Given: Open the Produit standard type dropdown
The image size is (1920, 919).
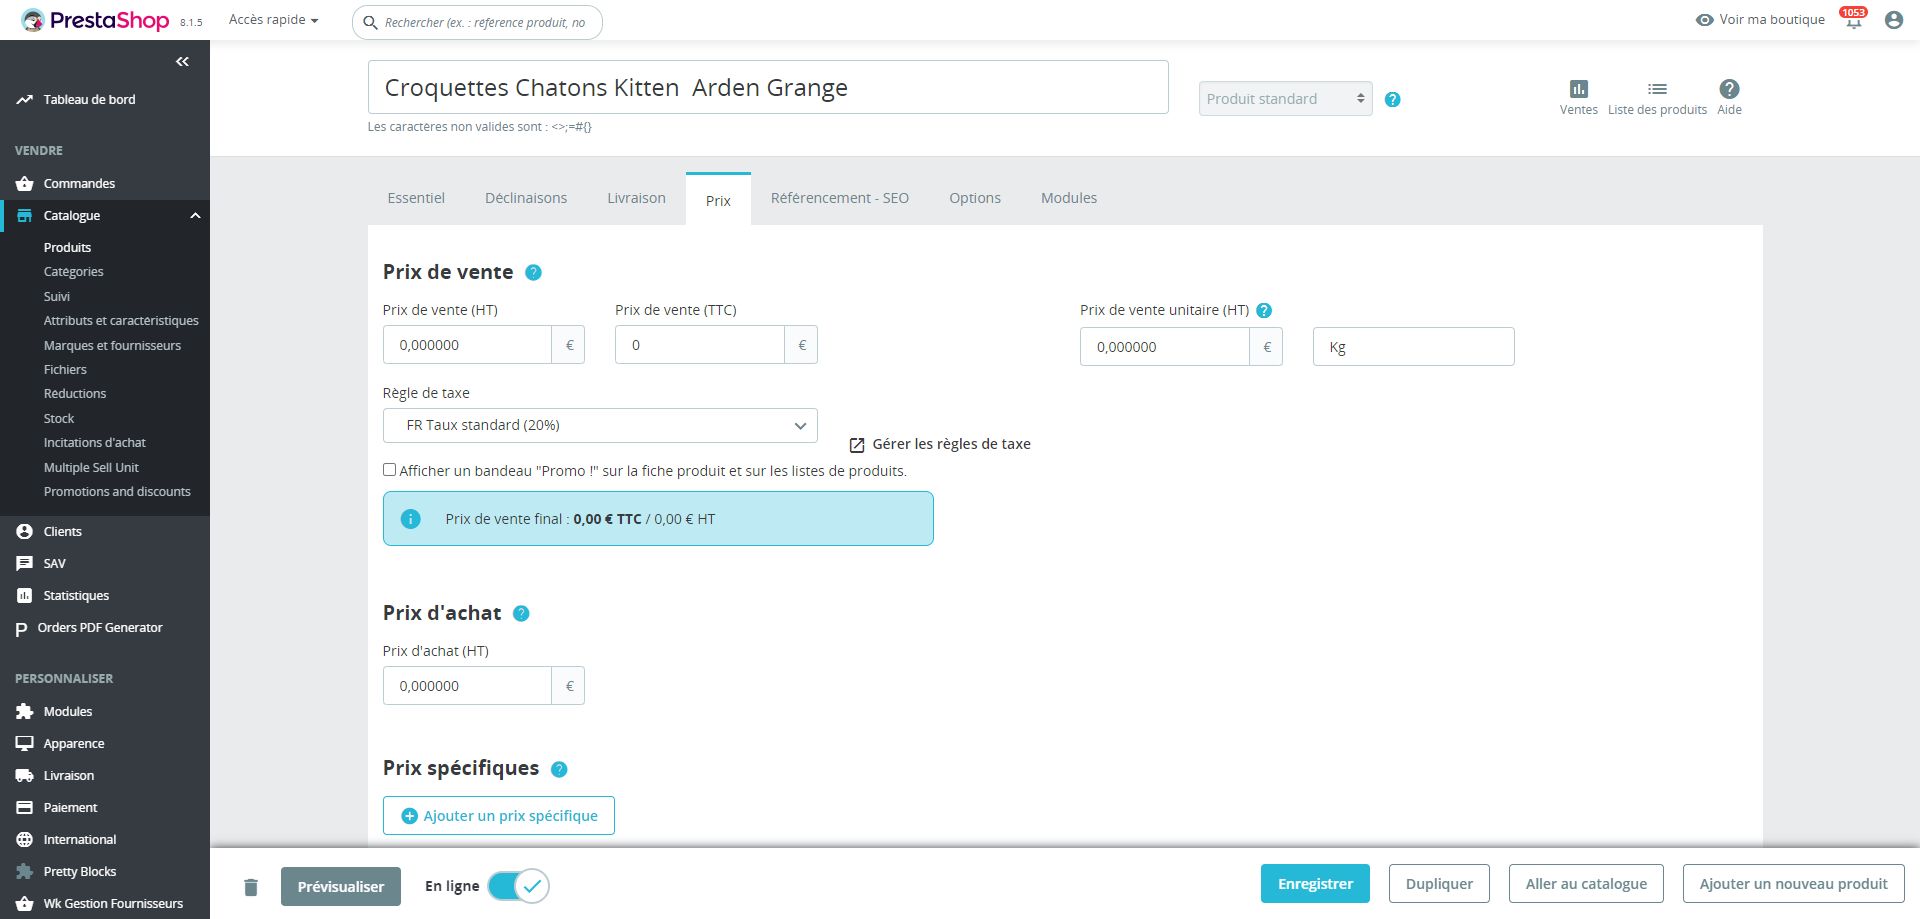Looking at the screenshot, I should (1285, 99).
